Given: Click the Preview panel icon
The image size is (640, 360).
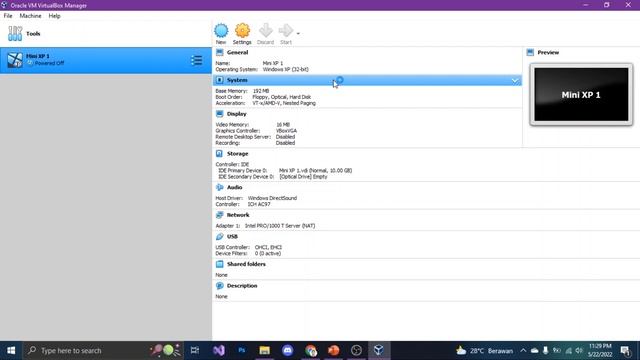Looking at the screenshot, I should (x=530, y=52).
